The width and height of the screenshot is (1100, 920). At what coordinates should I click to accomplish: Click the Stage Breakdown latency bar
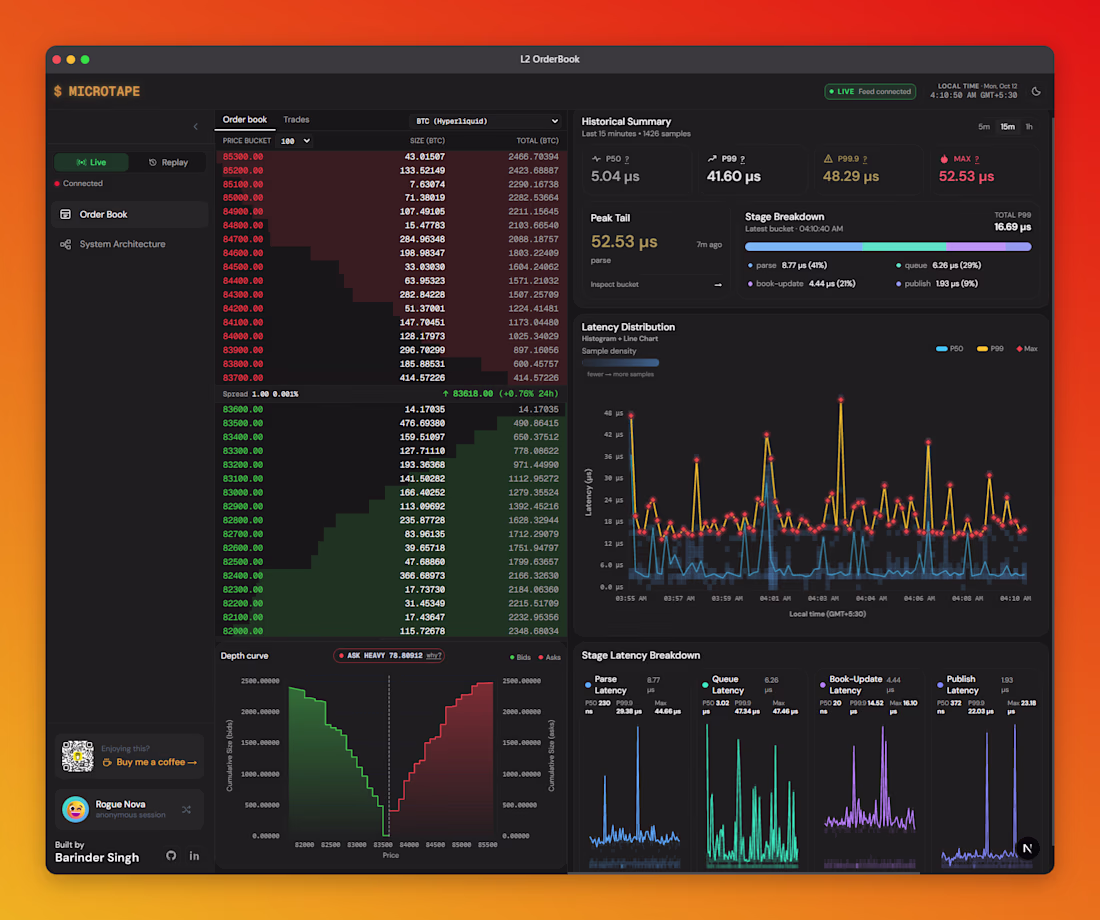[887, 247]
